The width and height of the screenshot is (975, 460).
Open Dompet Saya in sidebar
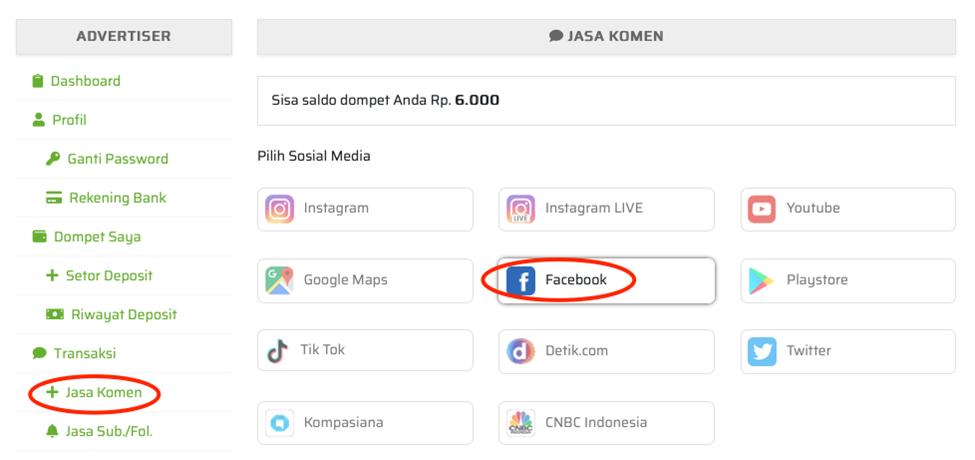[x=86, y=237]
